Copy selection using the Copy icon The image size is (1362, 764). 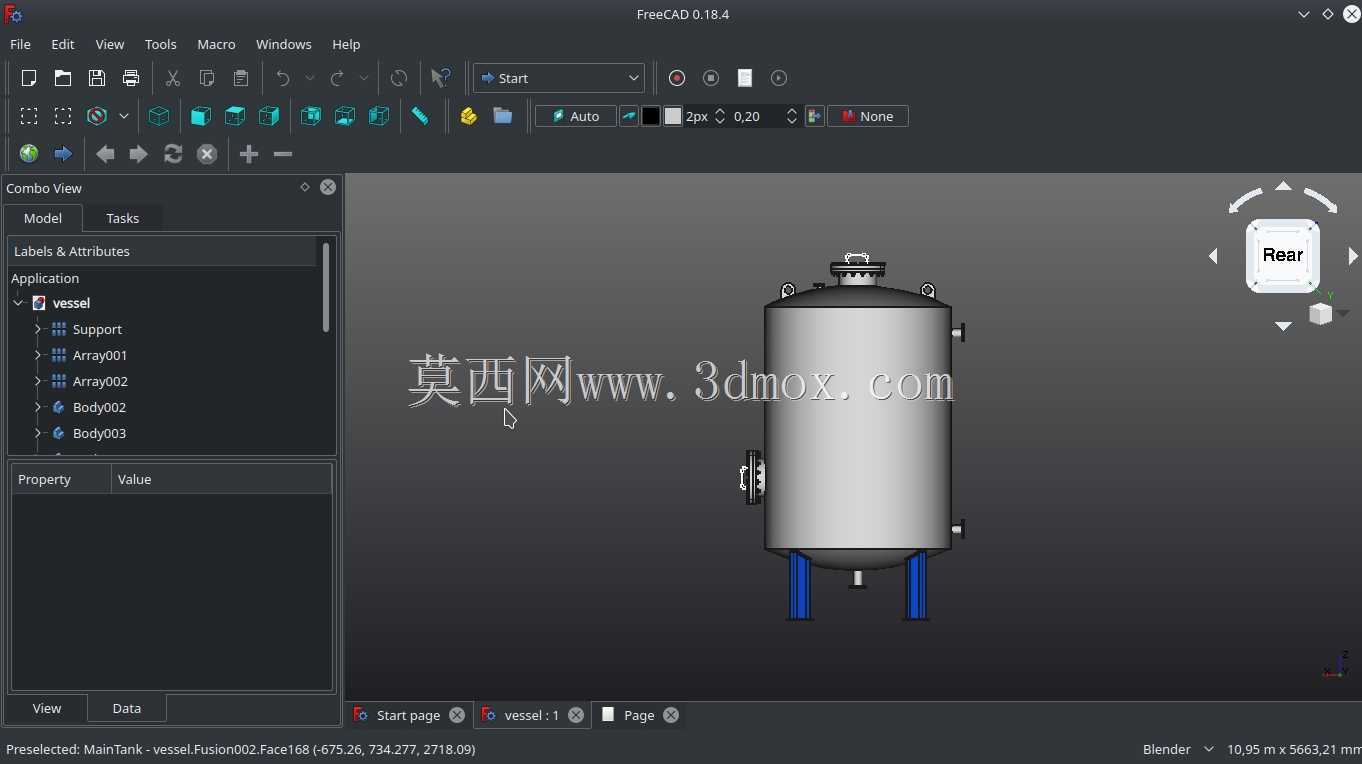click(x=207, y=78)
